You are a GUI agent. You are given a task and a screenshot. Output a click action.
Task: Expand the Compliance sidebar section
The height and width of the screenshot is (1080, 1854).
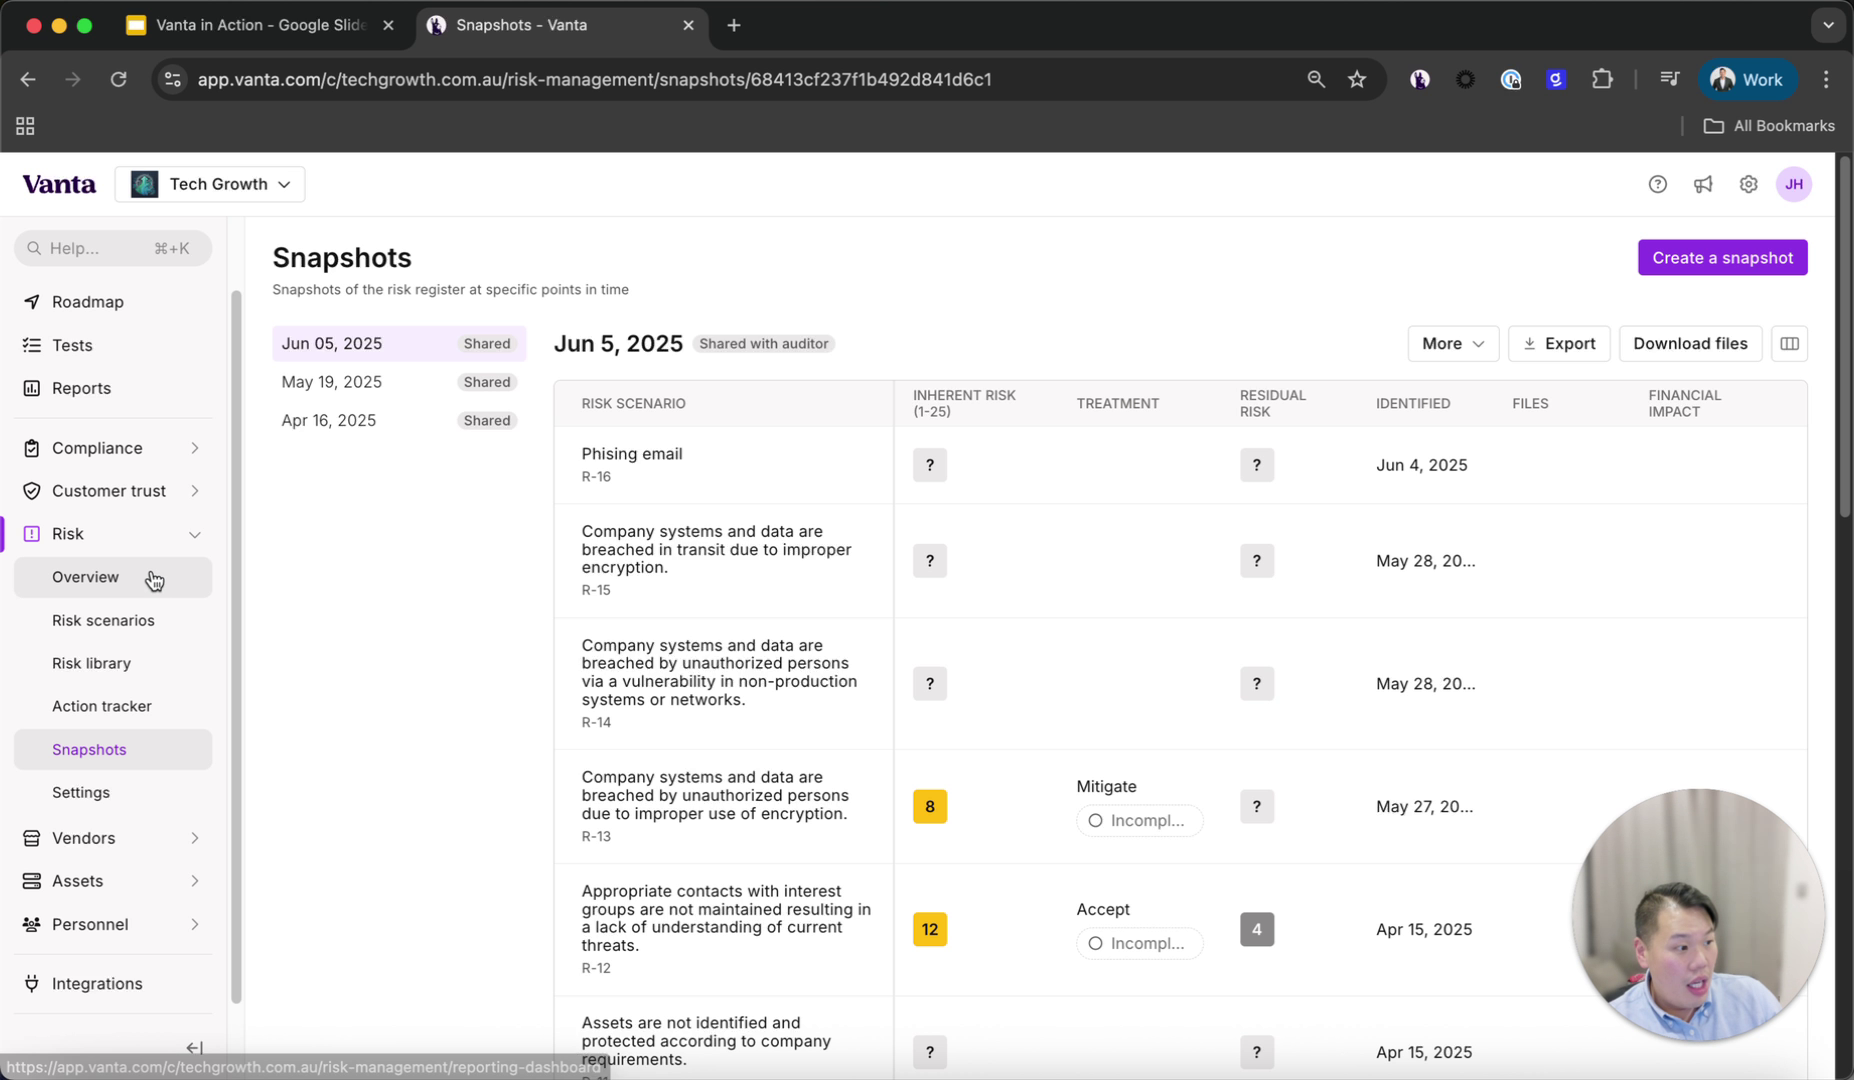(194, 448)
